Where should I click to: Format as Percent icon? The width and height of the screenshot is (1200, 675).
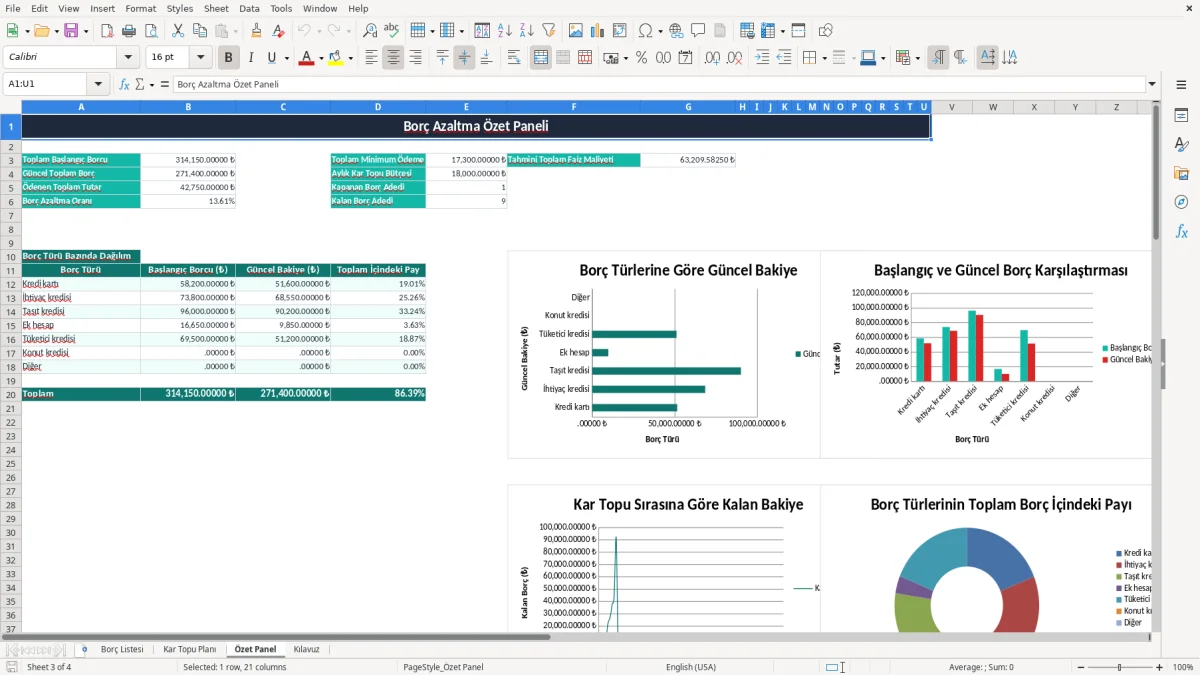click(x=642, y=58)
